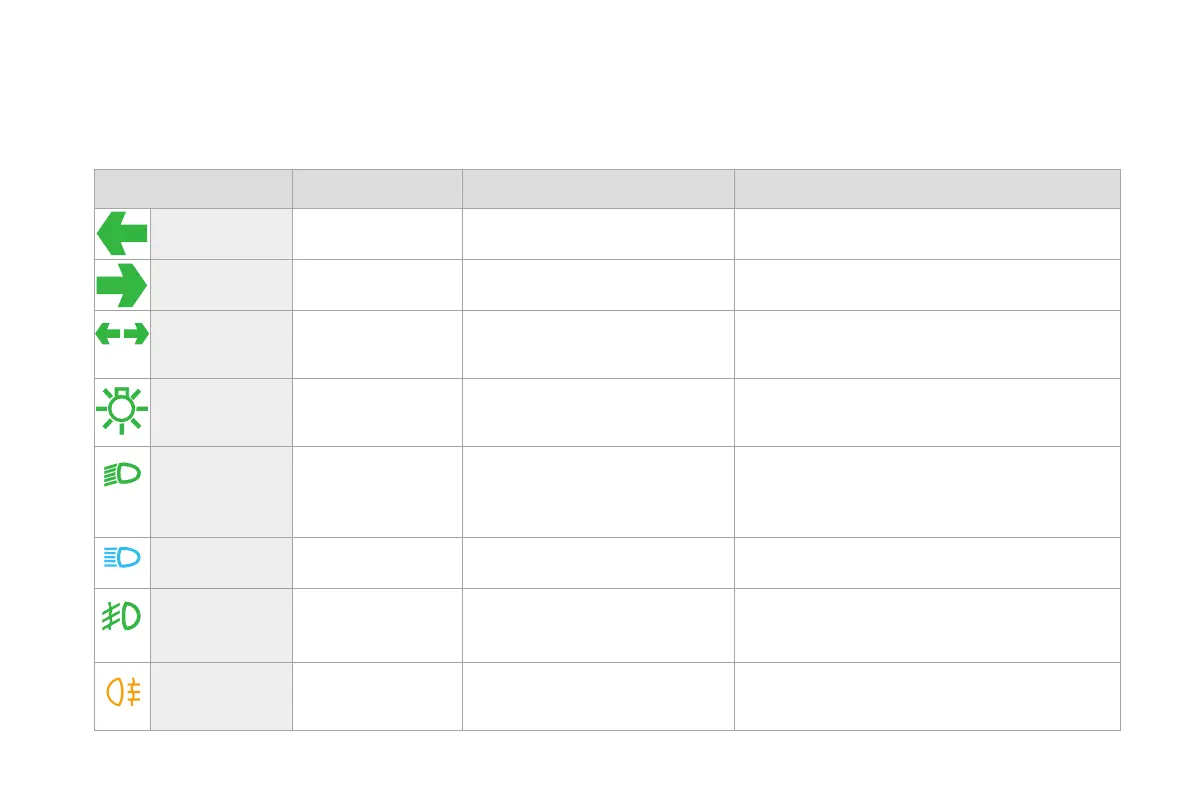The width and height of the screenshot is (1191, 794).
Task: Click grey label cell beside green front foglamp icon
Action: 221,625
